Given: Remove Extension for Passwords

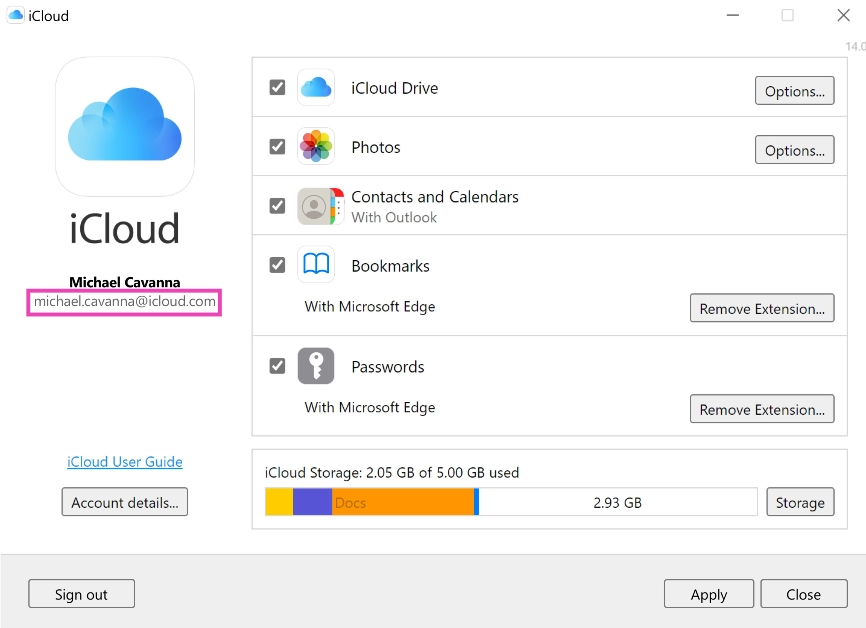Looking at the screenshot, I should [x=762, y=409].
